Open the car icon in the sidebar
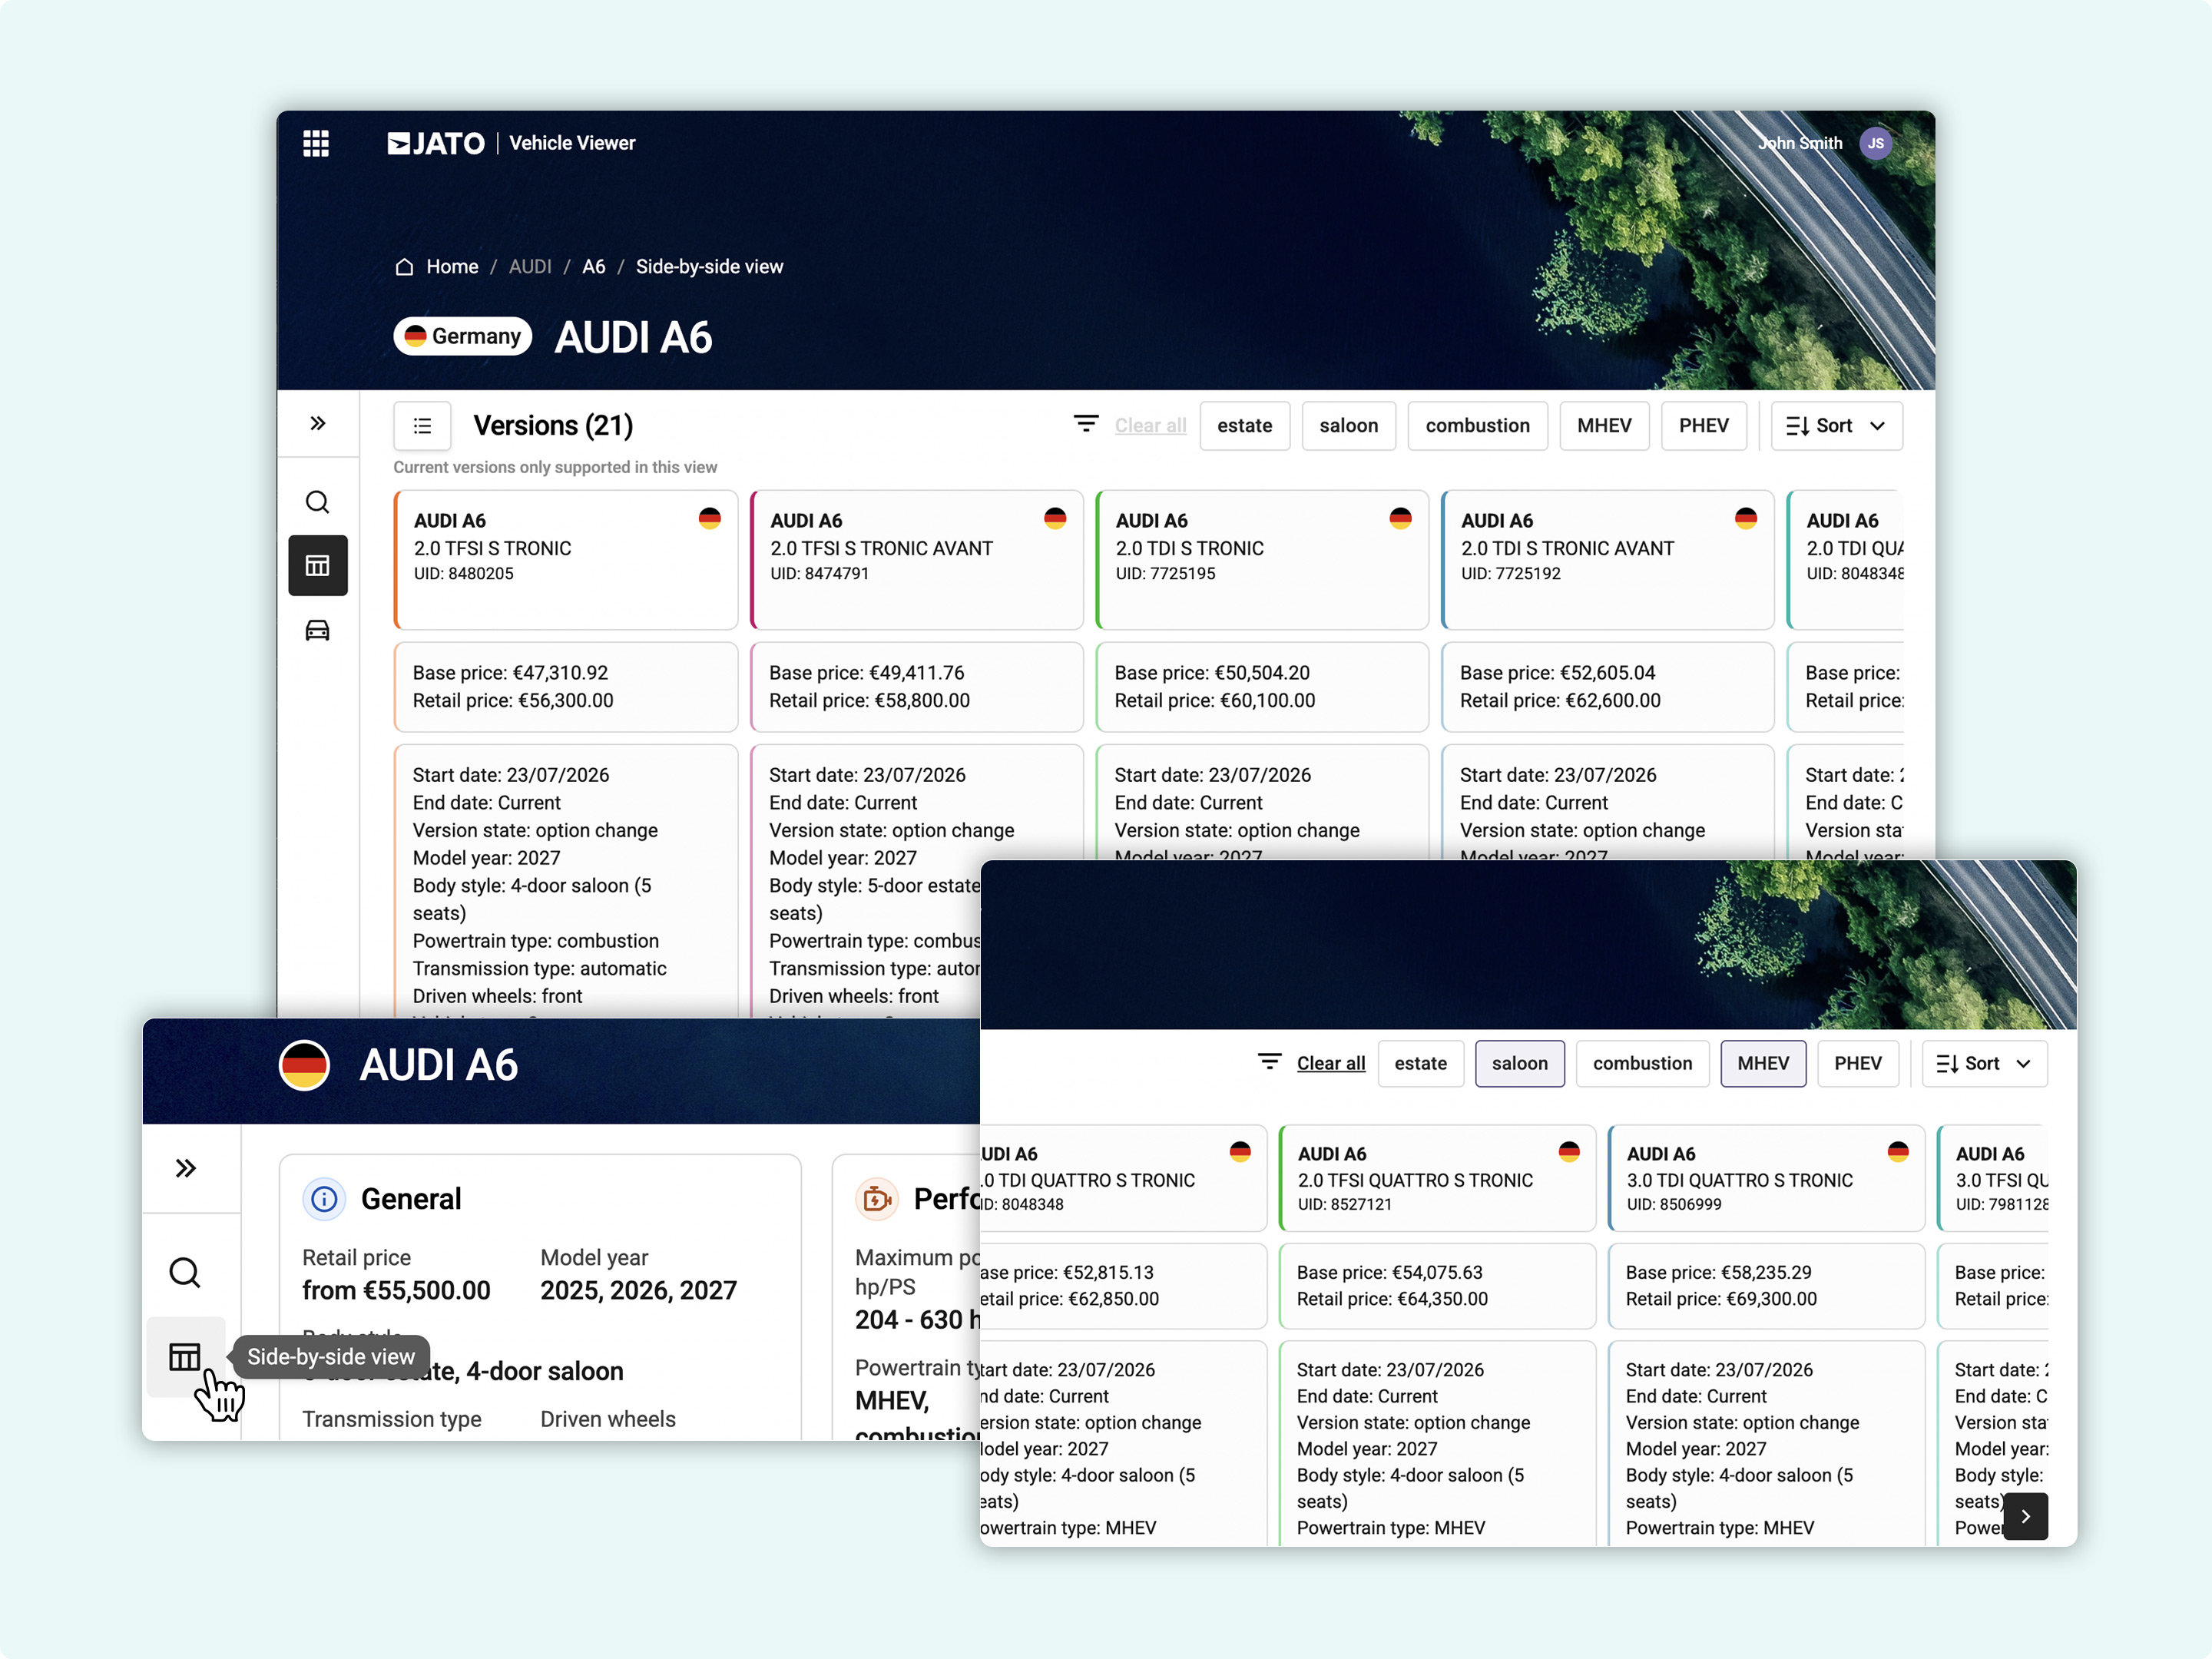Viewport: 2212px width, 1659px height. pyautogui.click(x=317, y=630)
